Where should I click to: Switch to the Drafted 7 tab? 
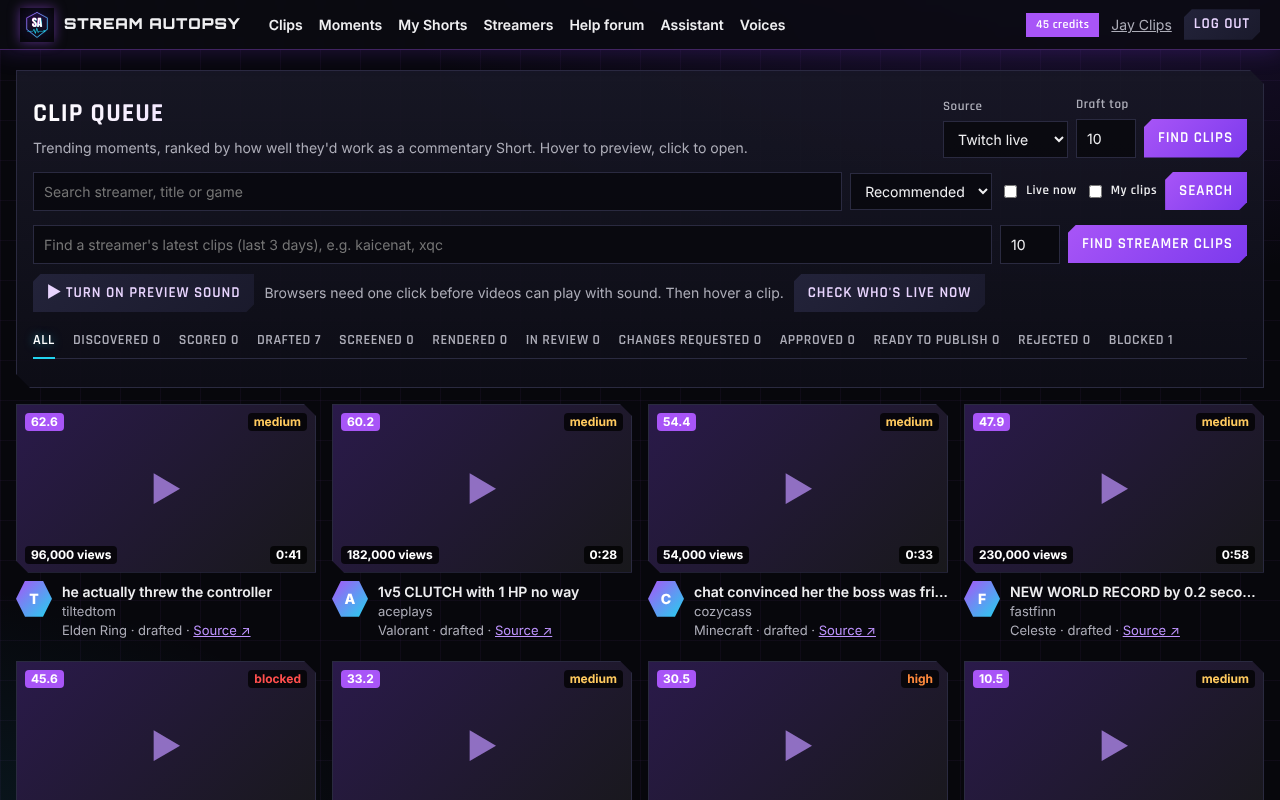(289, 340)
